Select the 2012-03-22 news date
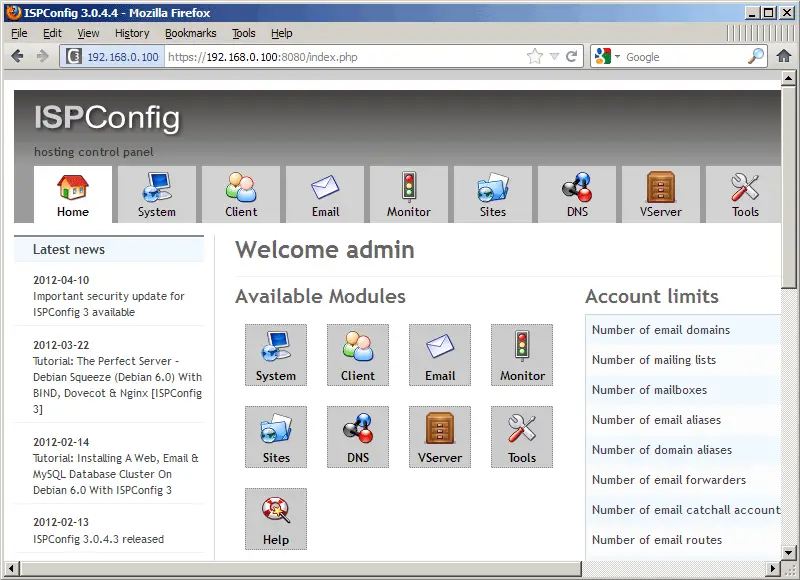This screenshot has height=580, width=800. (x=61, y=345)
